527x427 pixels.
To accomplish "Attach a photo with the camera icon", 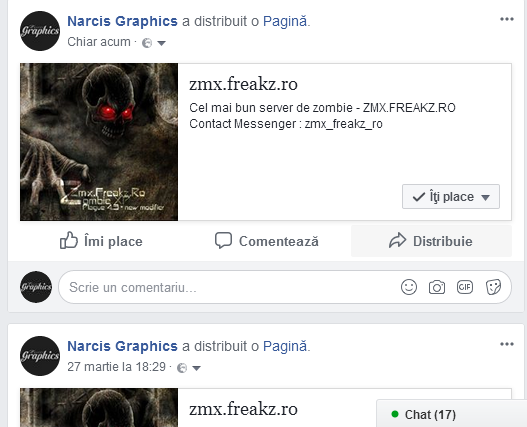I will (x=437, y=287).
